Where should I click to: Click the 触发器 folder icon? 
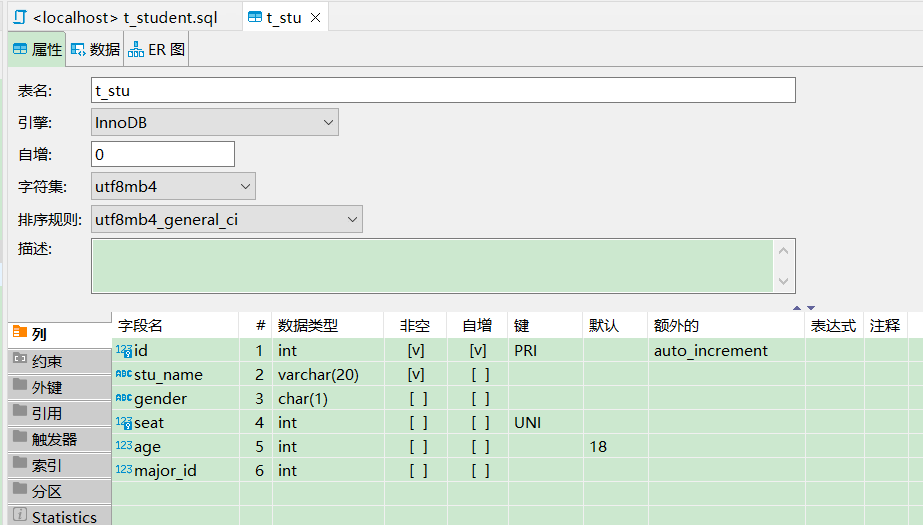(20, 436)
